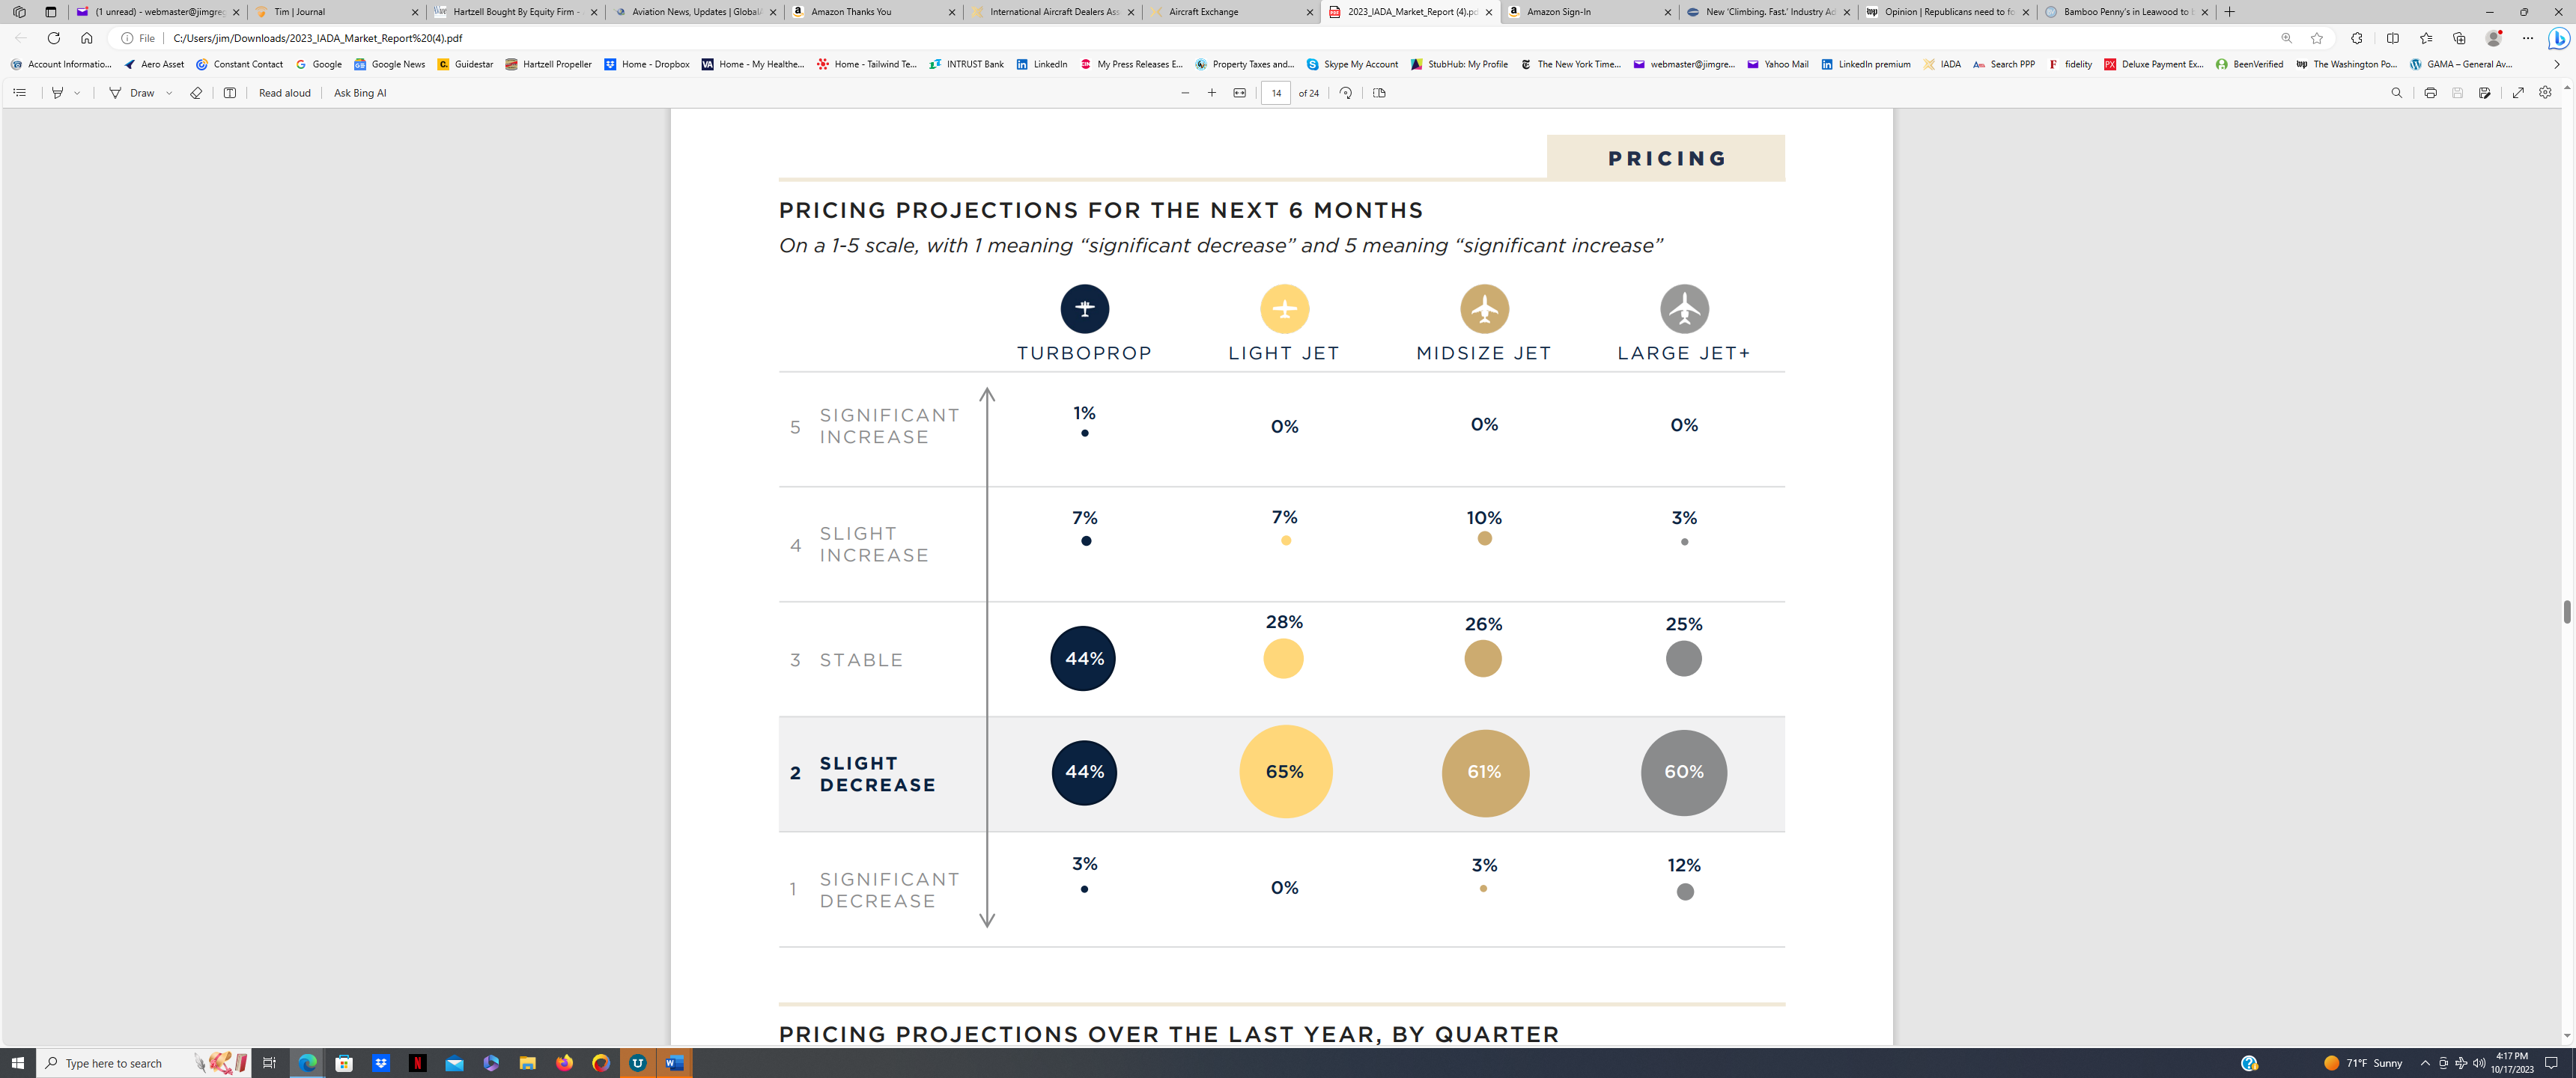The height and width of the screenshot is (1078, 2576).
Task: Toggle the table of contents sidebar
Action: [19, 93]
